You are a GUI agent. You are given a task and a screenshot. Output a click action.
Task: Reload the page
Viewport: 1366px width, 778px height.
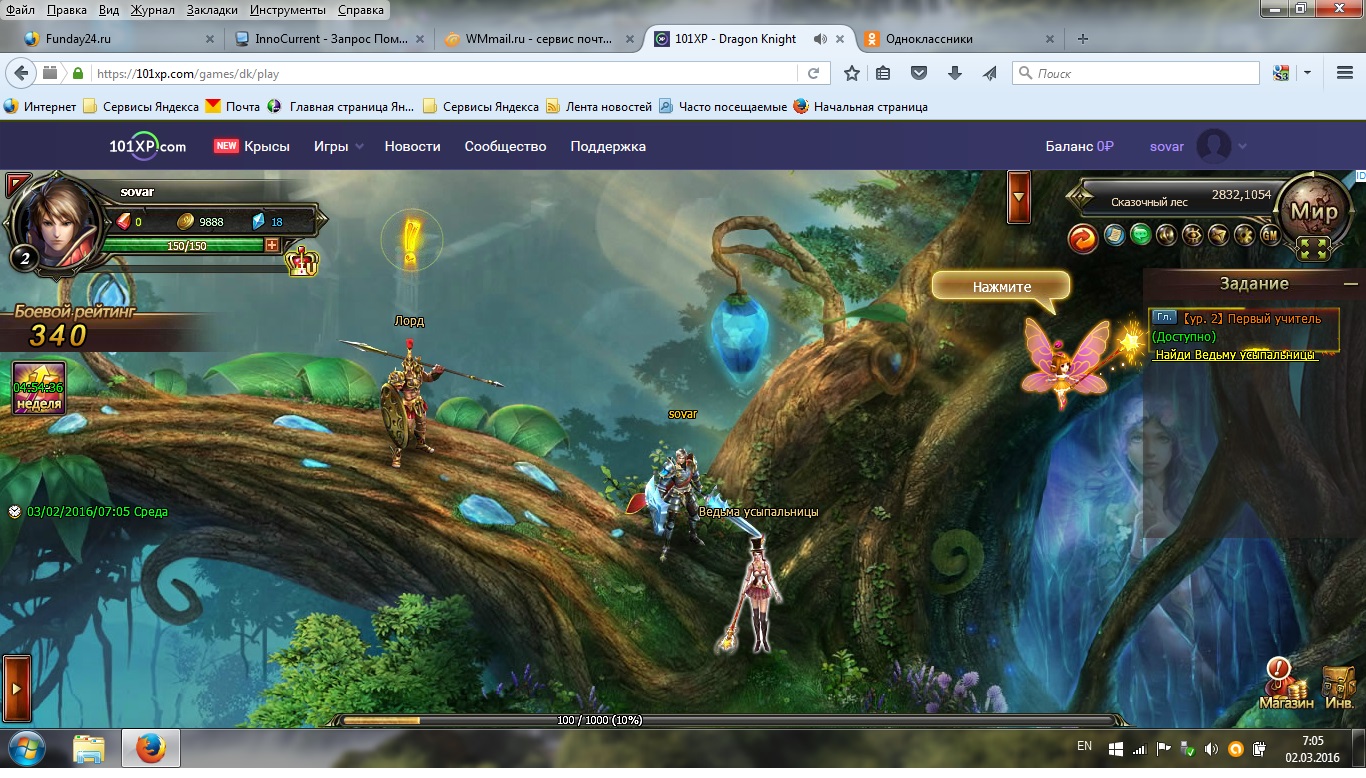coord(813,73)
